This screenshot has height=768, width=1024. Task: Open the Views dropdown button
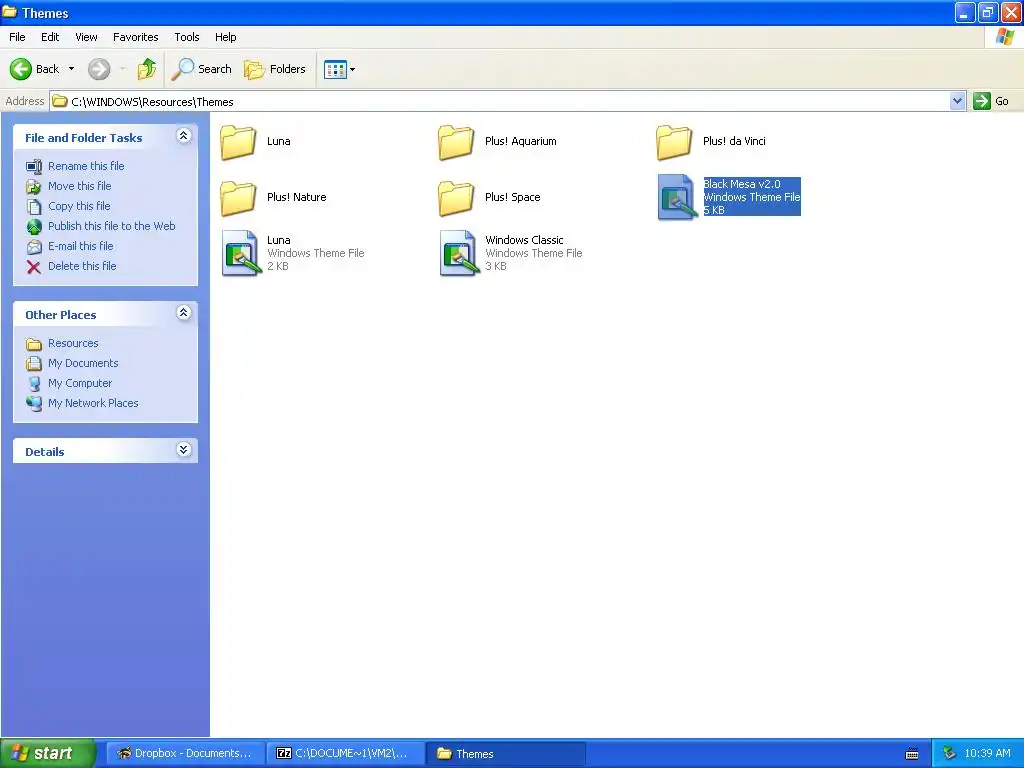[340, 69]
